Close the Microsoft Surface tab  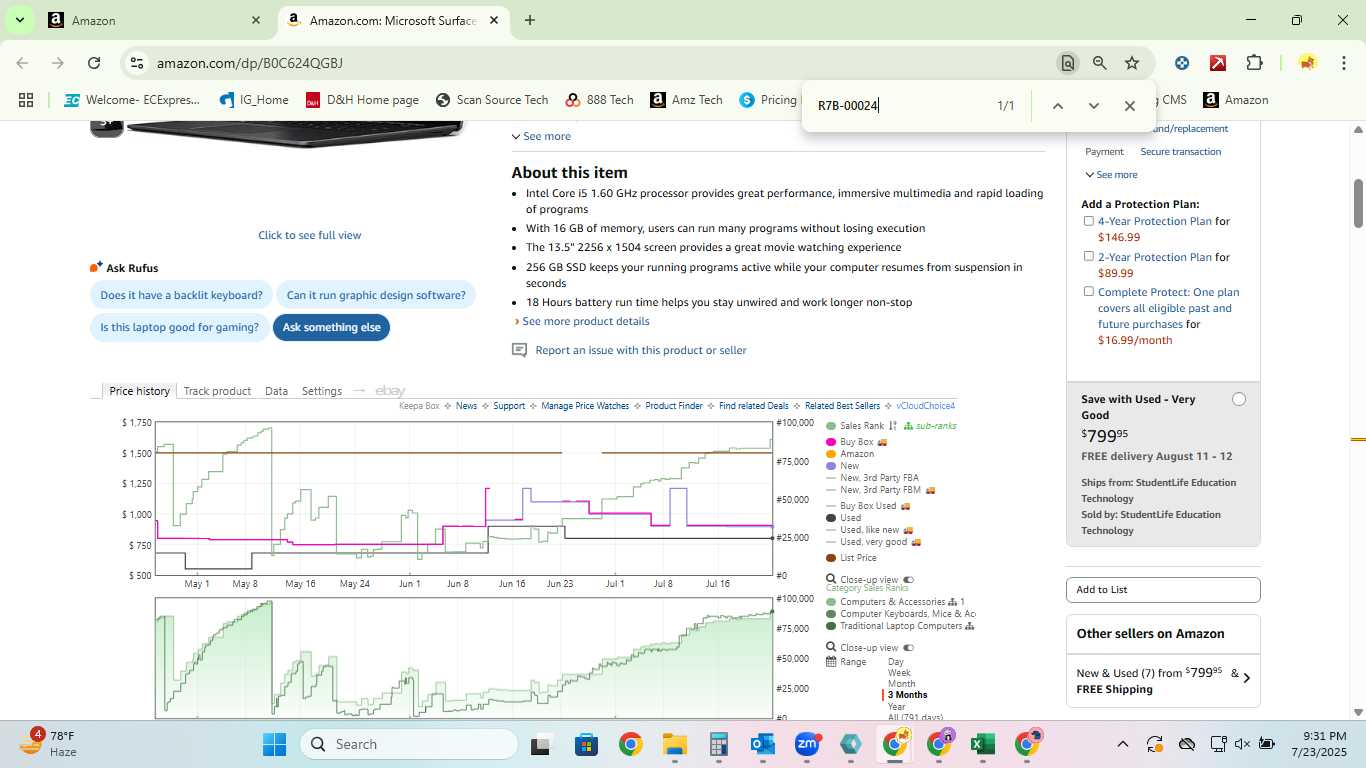point(494,20)
